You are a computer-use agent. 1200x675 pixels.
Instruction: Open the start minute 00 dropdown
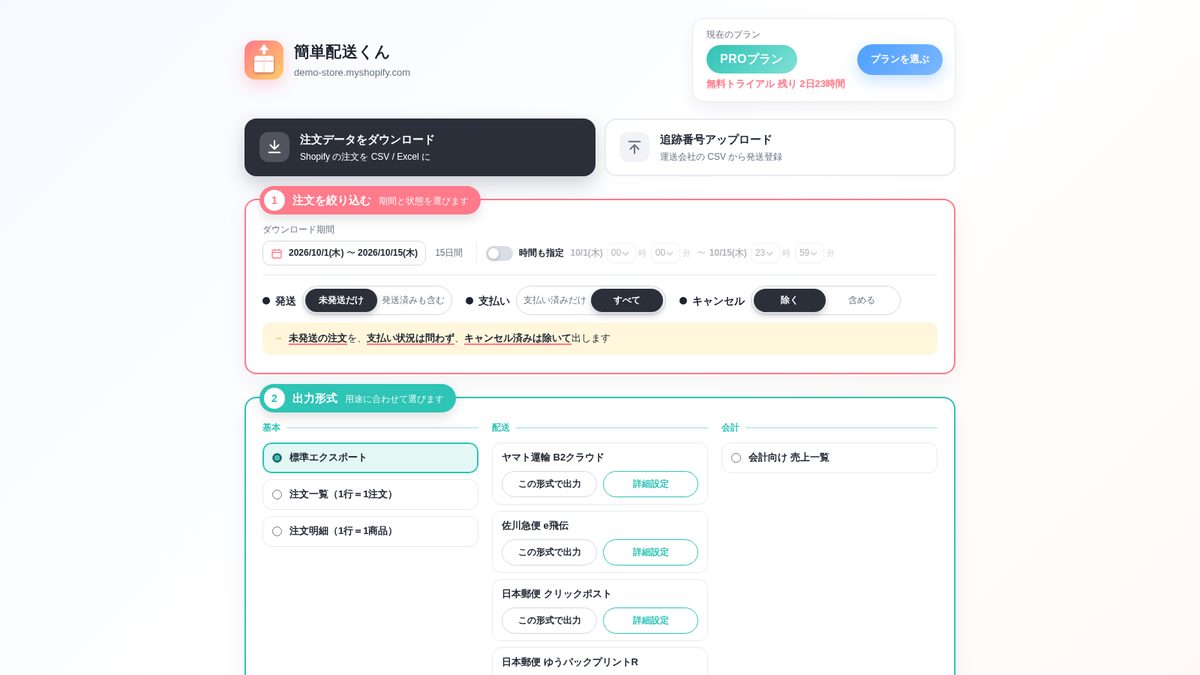pos(664,253)
